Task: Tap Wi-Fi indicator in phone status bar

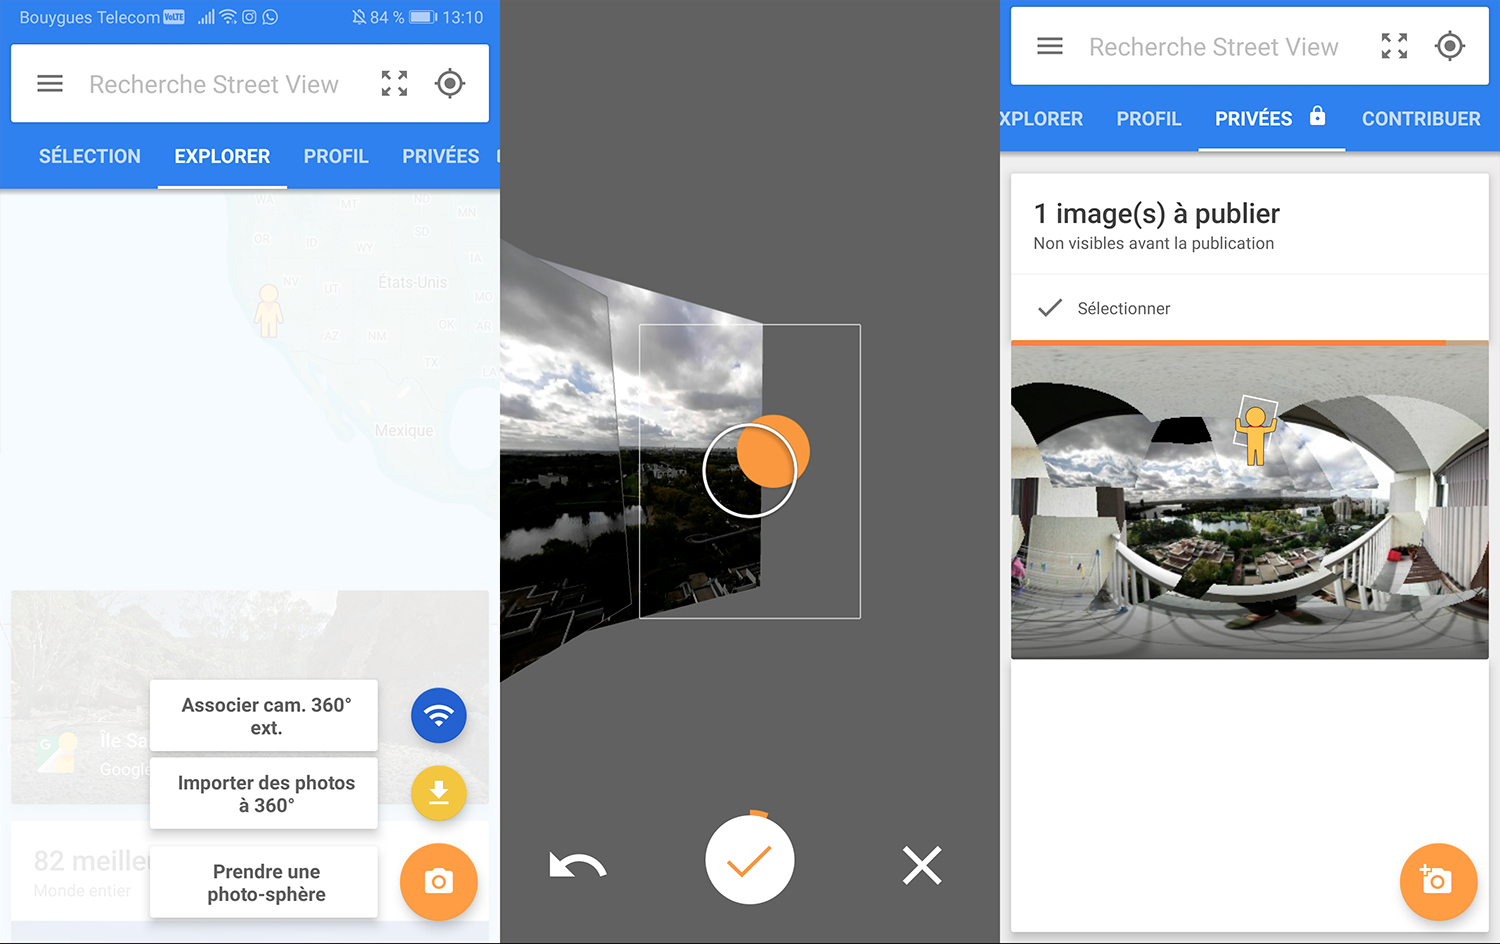Action: (228, 17)
